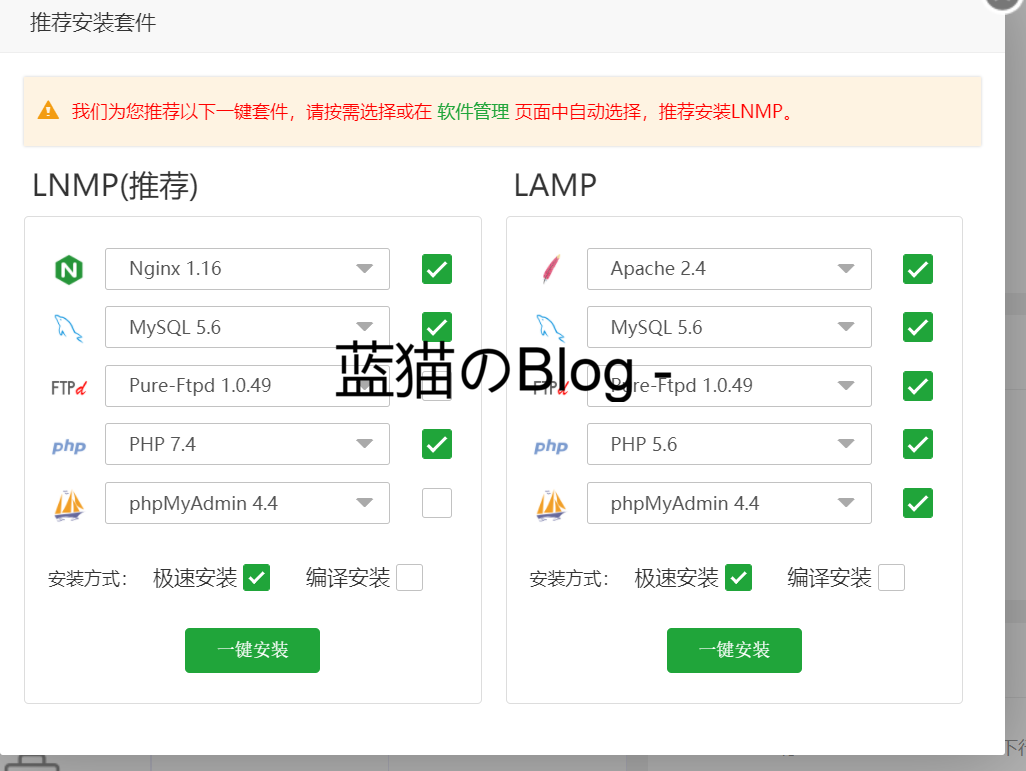Enable the LNMP phpMyAdmin 4.4 checkbox
The height and width of the screenshot is (771, 1026).
436,503
